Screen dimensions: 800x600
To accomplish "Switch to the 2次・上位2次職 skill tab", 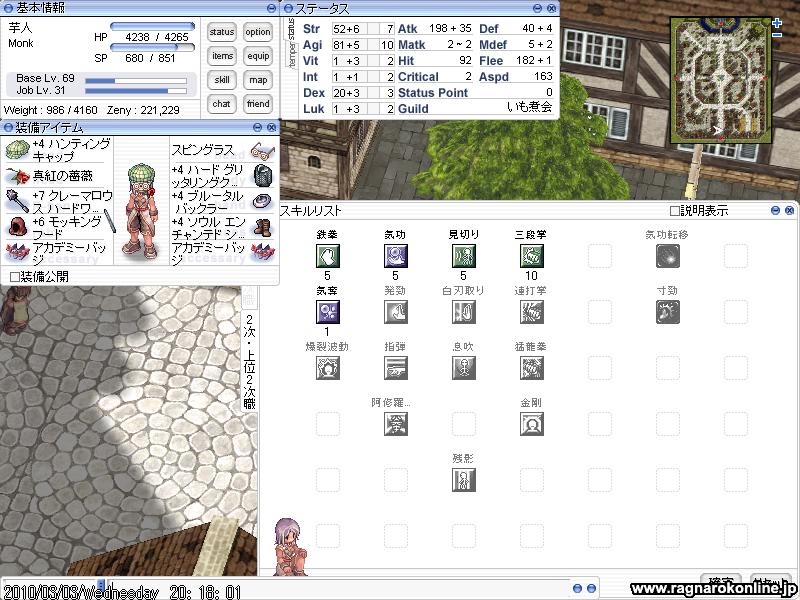I will tap(249, 362).
